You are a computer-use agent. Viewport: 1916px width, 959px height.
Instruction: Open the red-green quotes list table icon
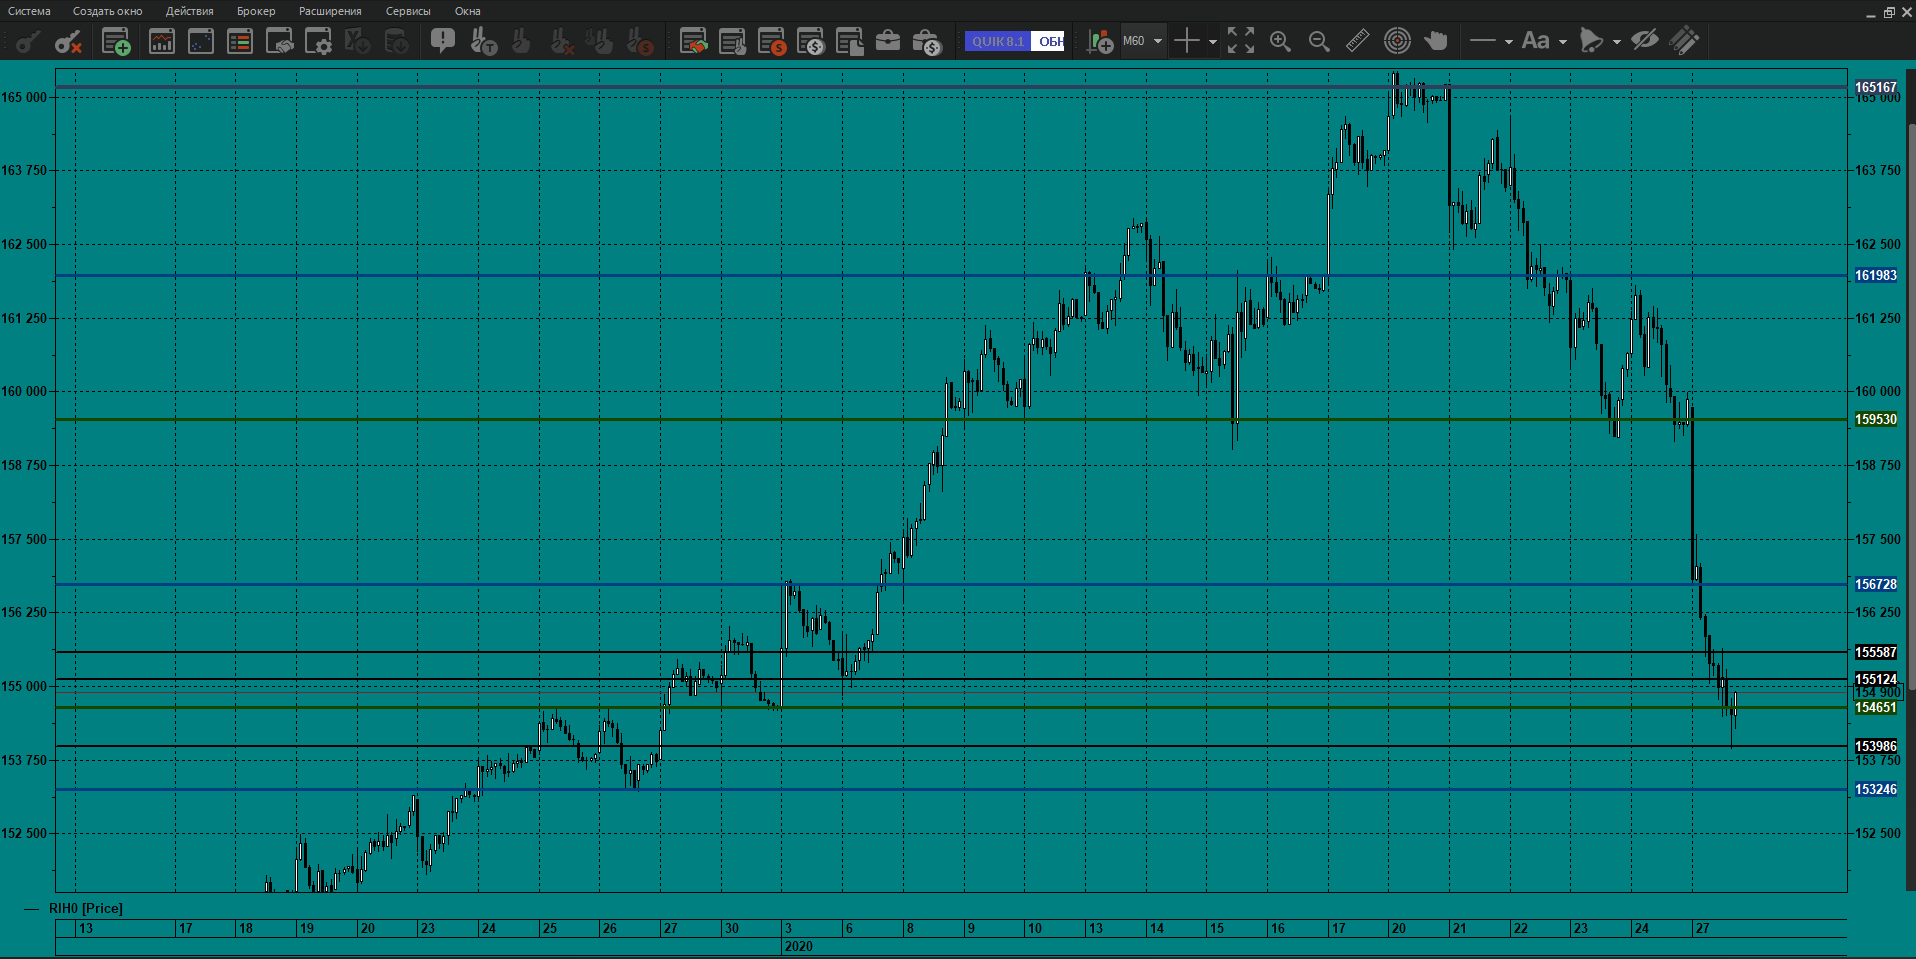[x=240, y=41]
